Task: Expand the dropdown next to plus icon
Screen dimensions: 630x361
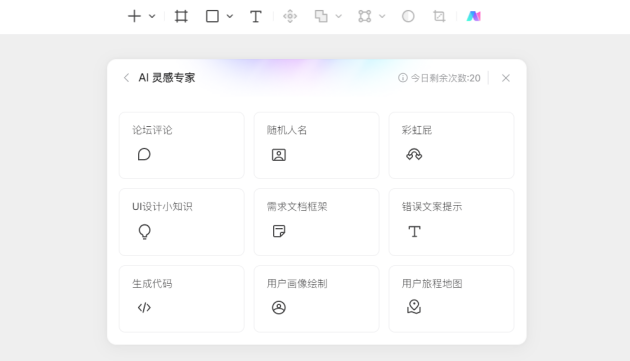Action: [152, 16]
